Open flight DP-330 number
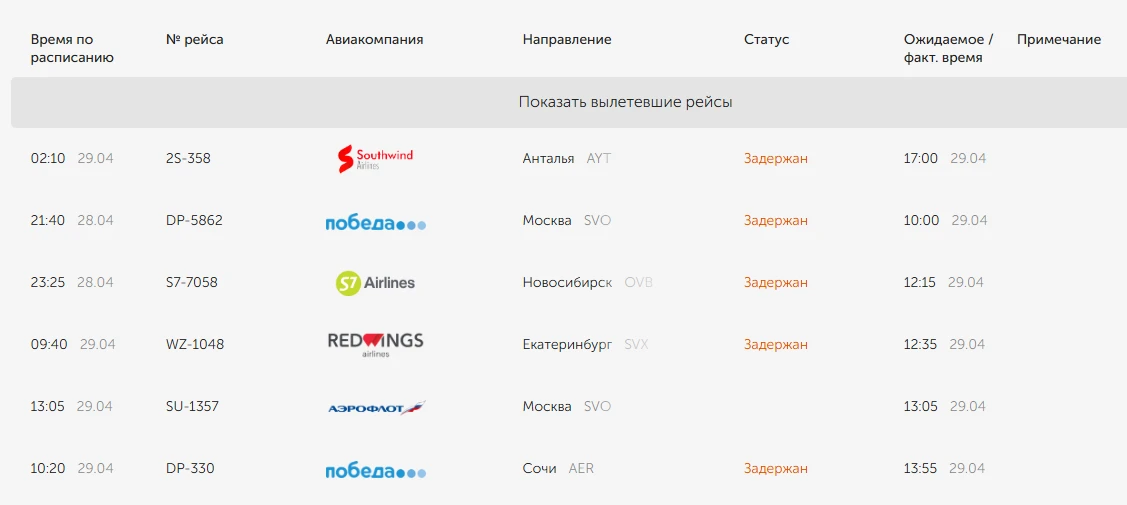This screenshot has height=505, width=1127. (x=190, y=468)
